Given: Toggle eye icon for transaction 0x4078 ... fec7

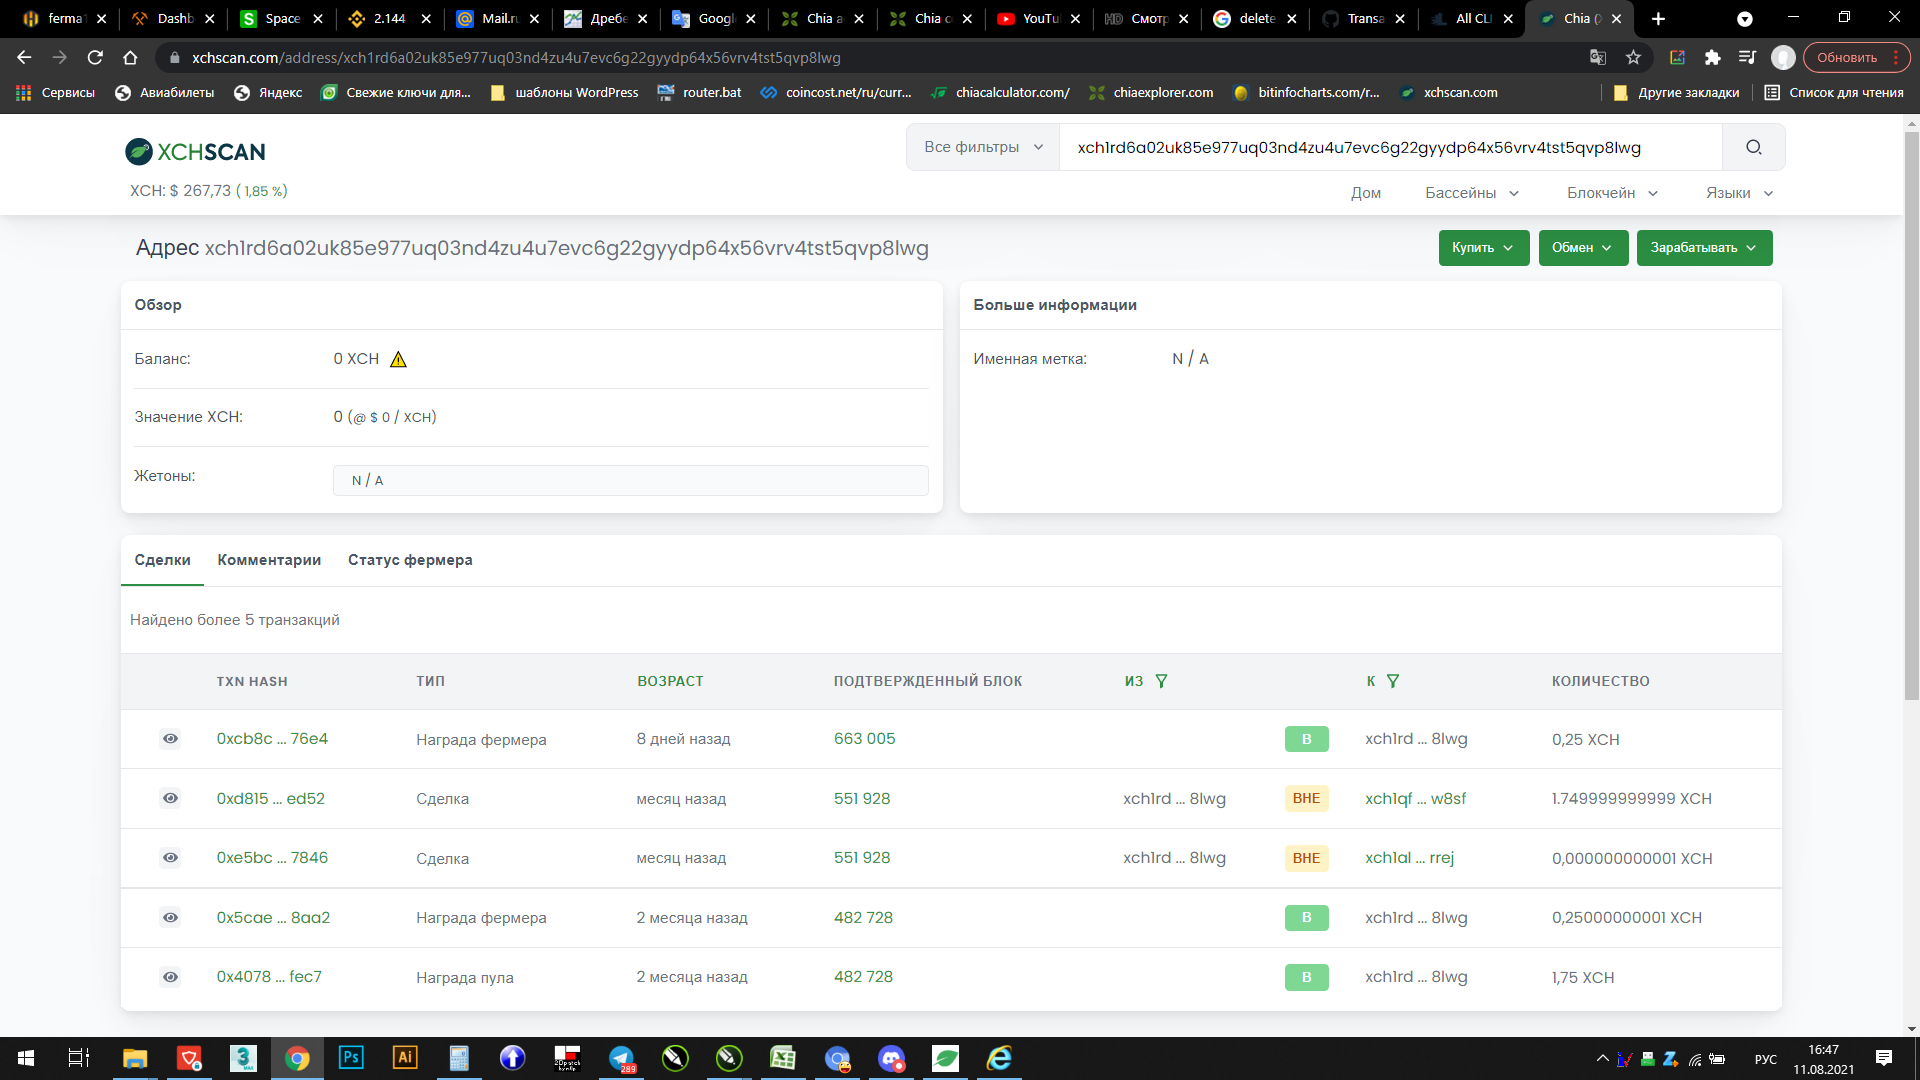Looking at the screenshot, I should tap(171, 977).
